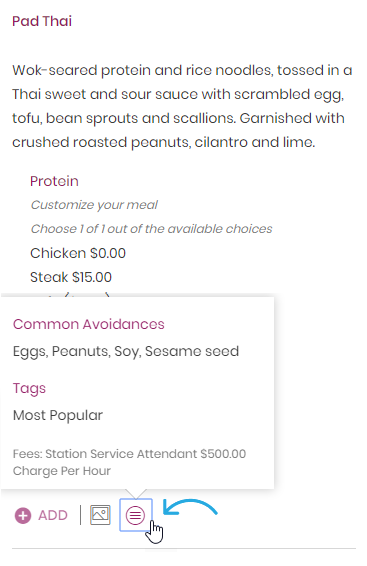Click the Tags heading in popup
Viewport: 367px width, 566px height.
pyautogui.click(x=30, y=389)
